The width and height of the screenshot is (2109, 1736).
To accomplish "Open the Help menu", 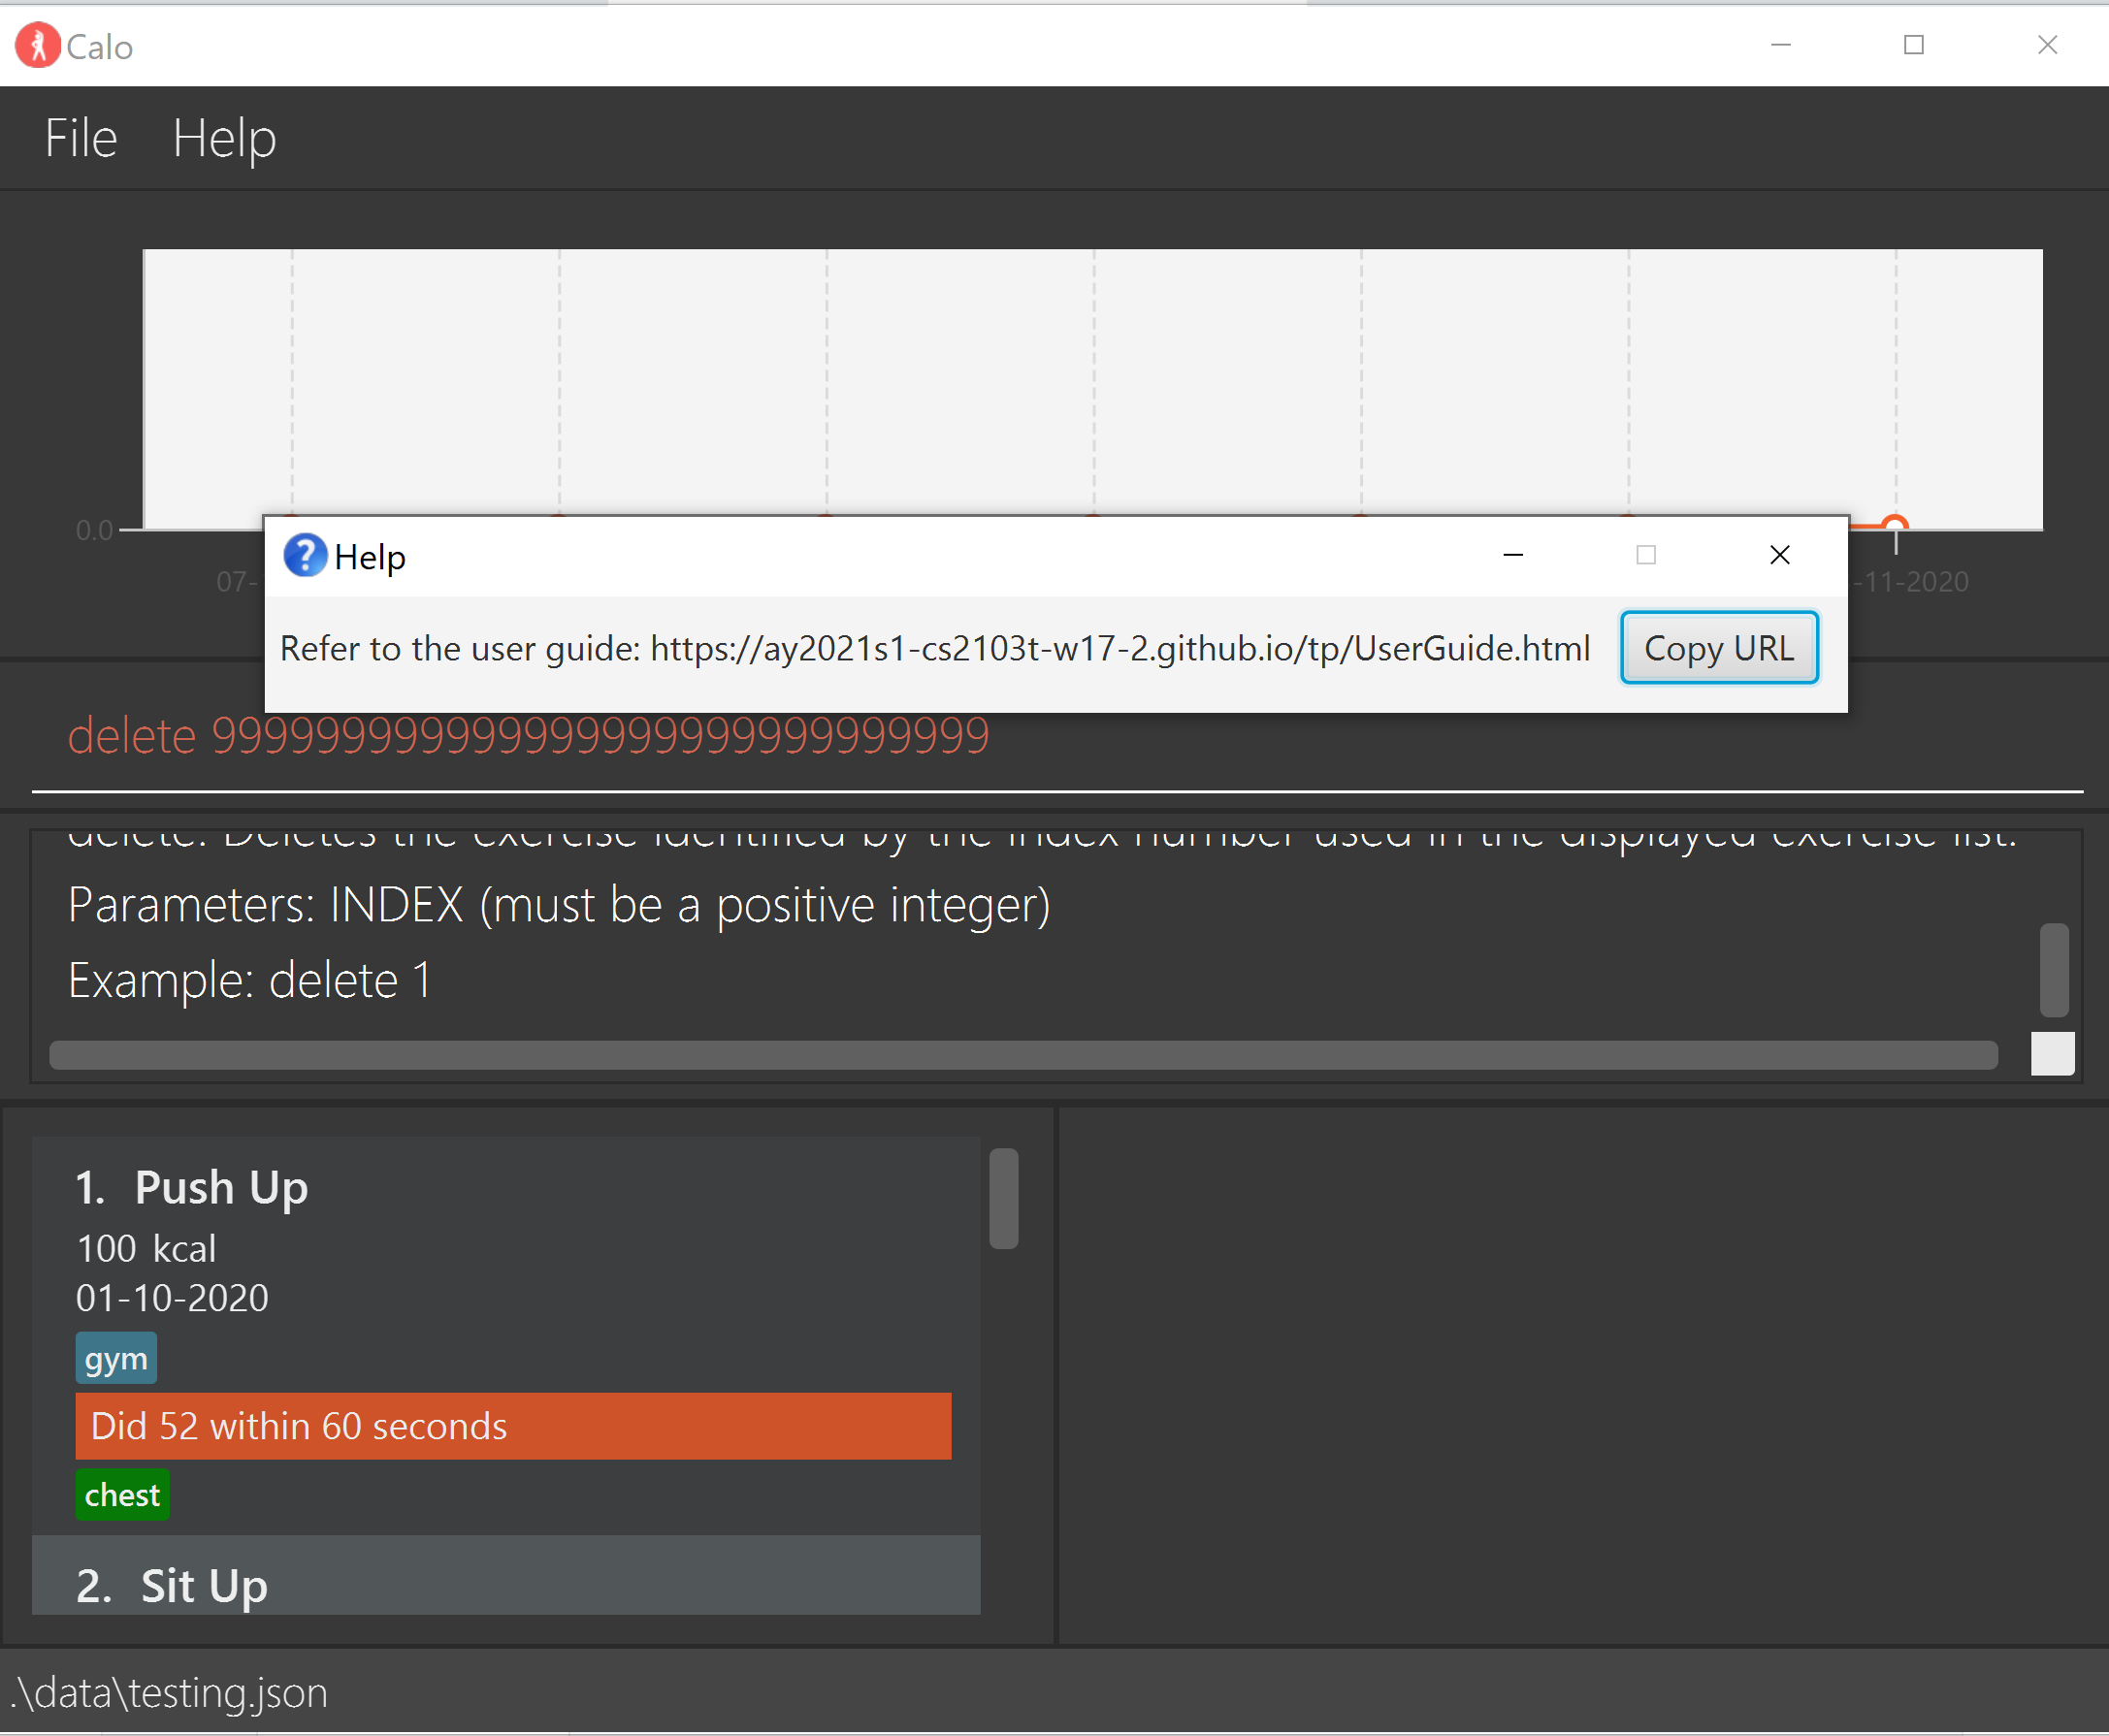I will click(x=224, y=138).
